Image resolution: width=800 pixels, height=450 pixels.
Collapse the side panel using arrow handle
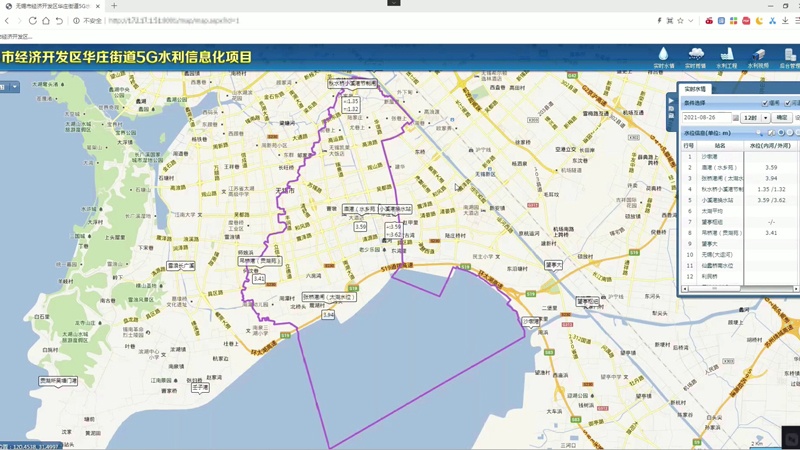[x=671, y=101]
